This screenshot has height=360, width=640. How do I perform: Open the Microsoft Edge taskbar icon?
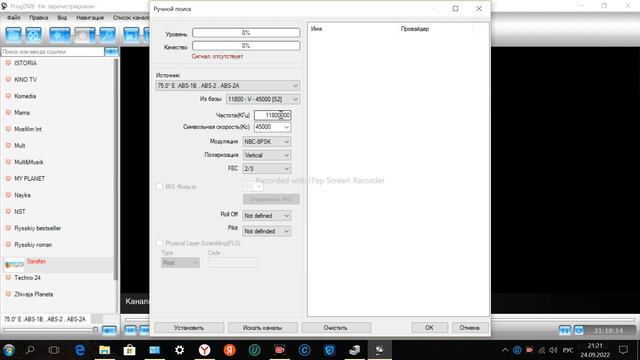[80, 350]
